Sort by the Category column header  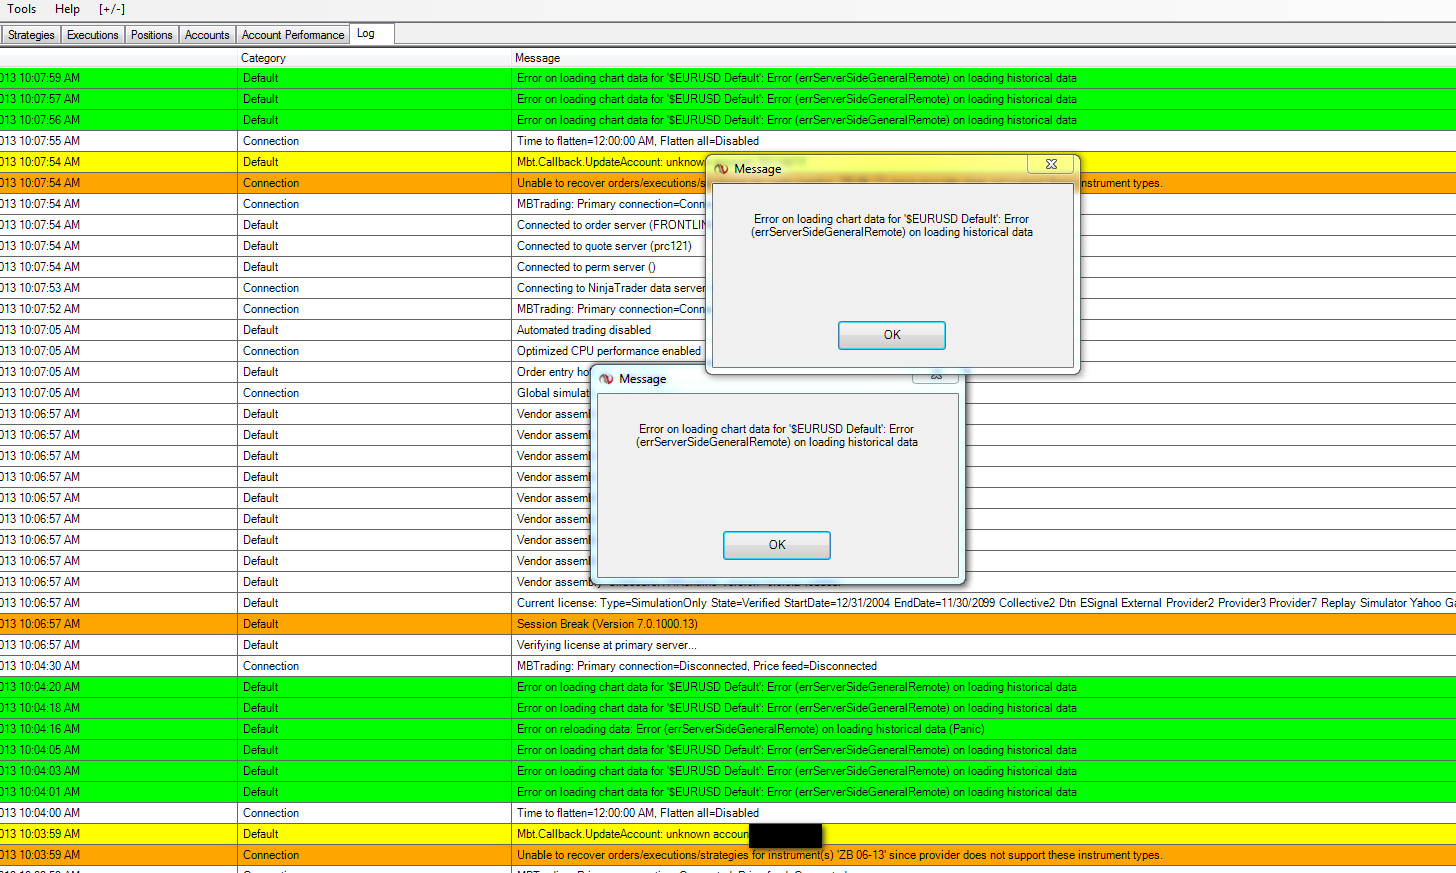(263, 58)
